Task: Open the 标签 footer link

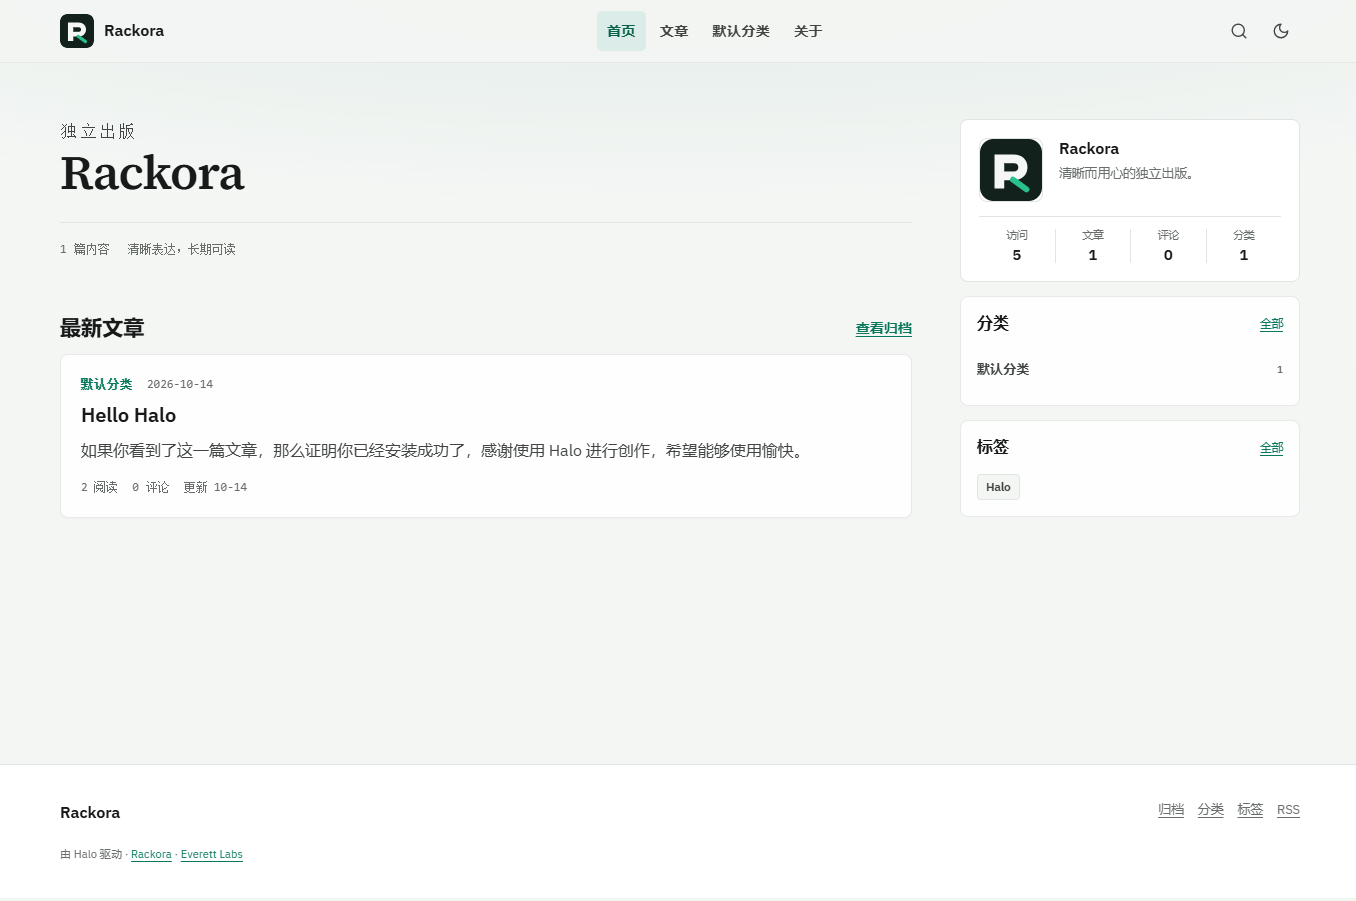Action: 1250,810
